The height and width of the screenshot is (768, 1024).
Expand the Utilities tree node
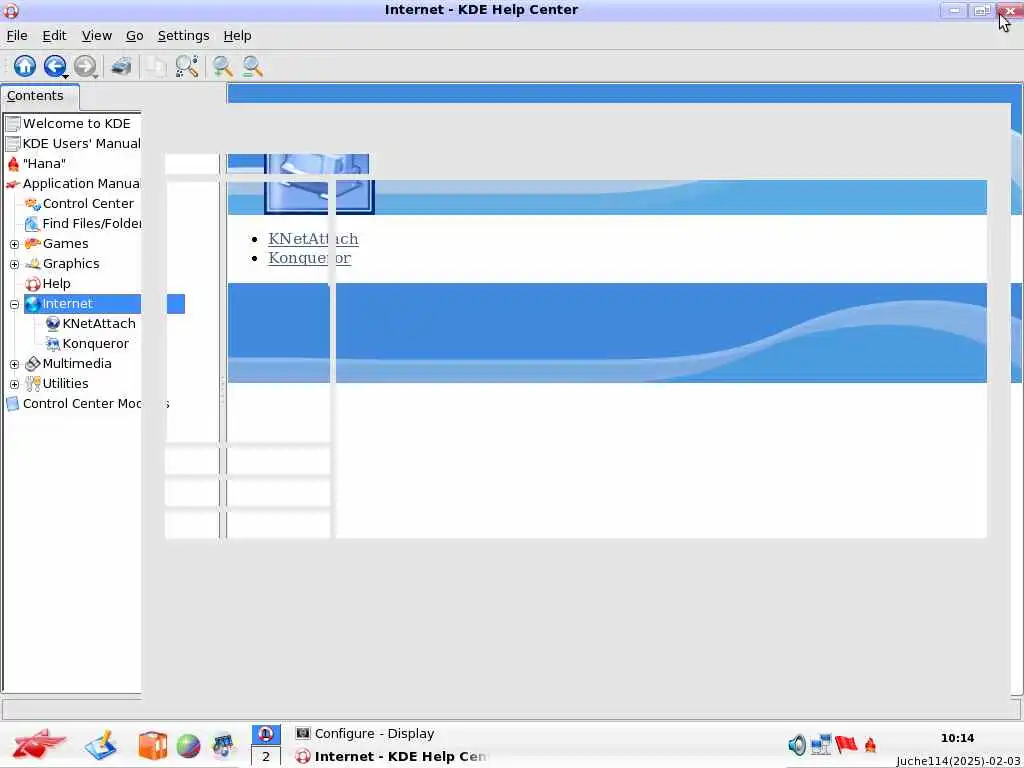coord(14,385)
